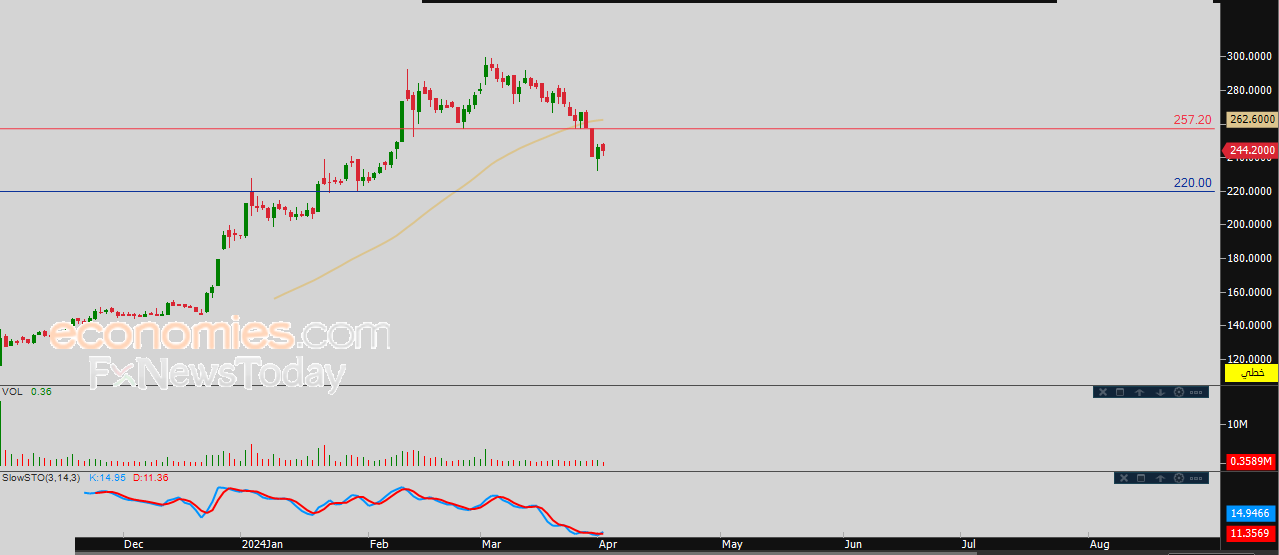The height and width of the screenshot is (555, 1279).
Task: Close the SlowSTO indicator panel
Action: coord(1124,478)
